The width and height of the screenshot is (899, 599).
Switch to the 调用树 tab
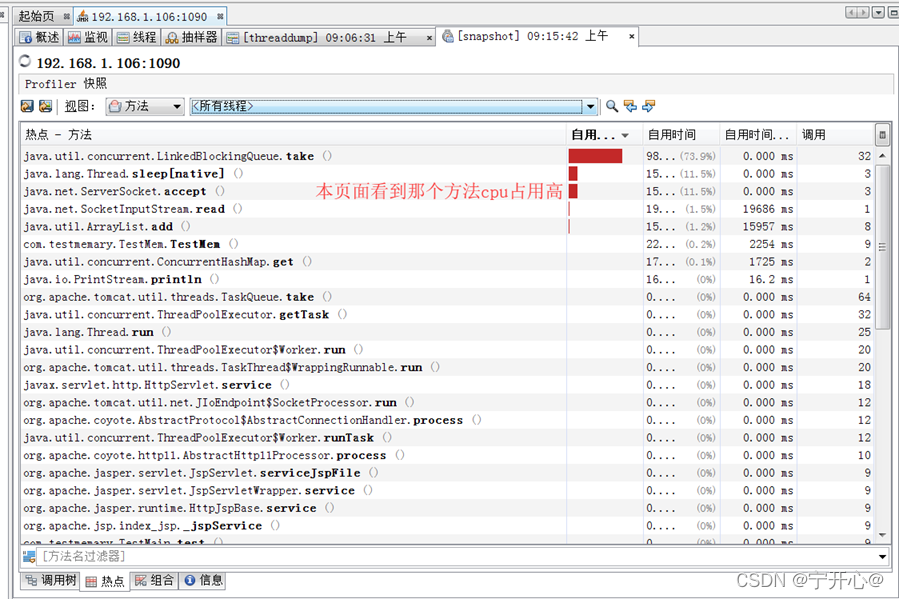pos(49,580)
